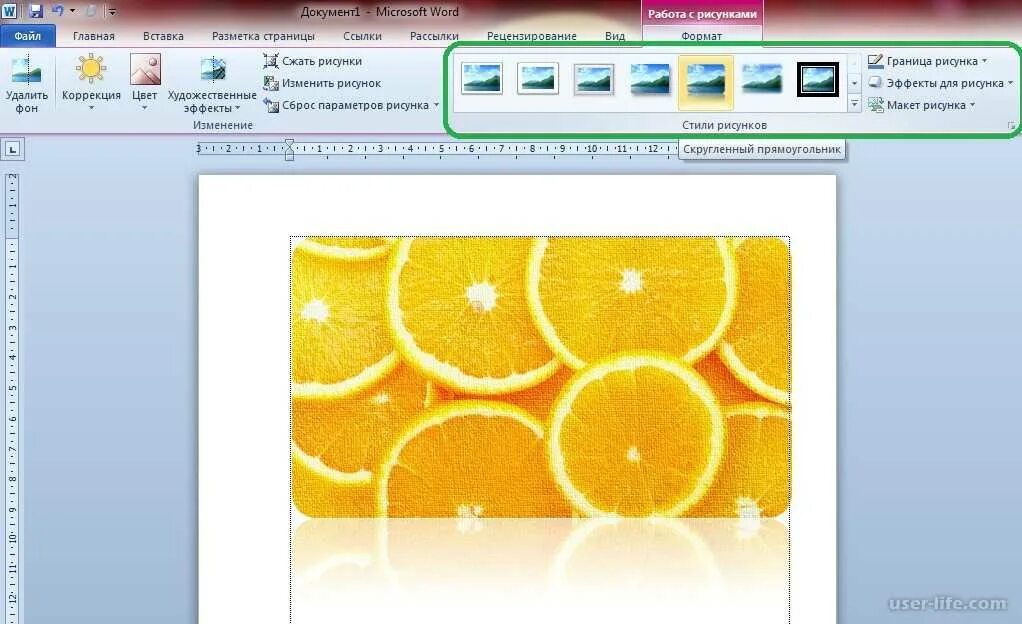
Task: Click the tab stop selector on ruler corner
Action: click(x=12, y=149)
